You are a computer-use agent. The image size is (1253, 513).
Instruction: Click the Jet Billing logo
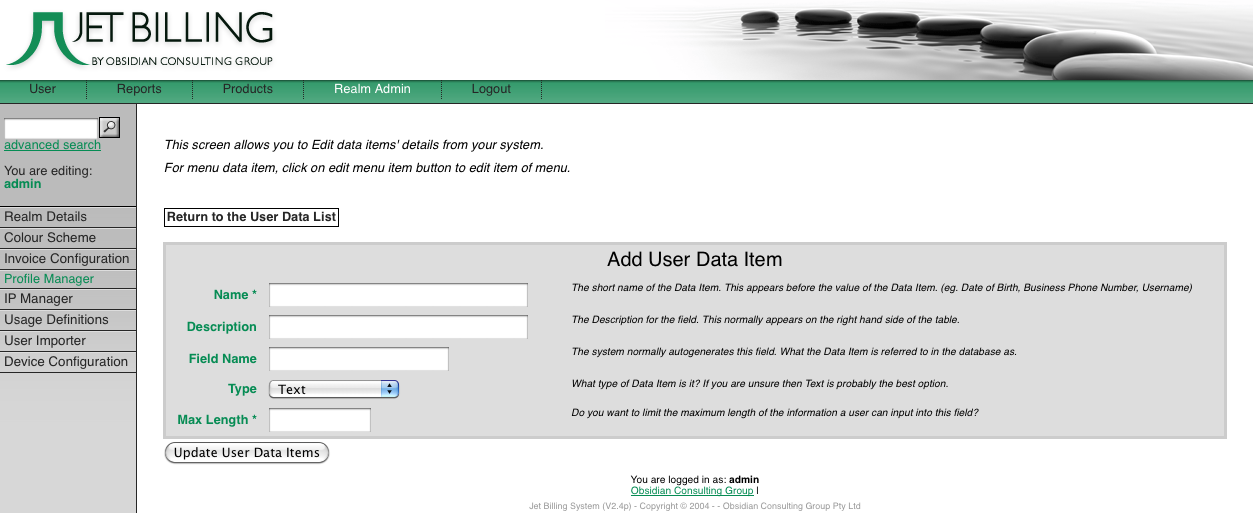point(140,40)
